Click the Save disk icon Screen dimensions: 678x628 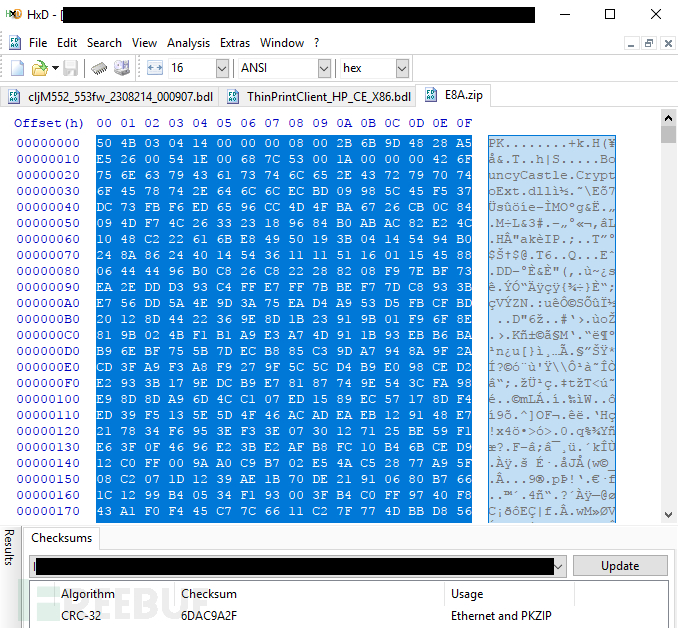[x=71, y=68]
